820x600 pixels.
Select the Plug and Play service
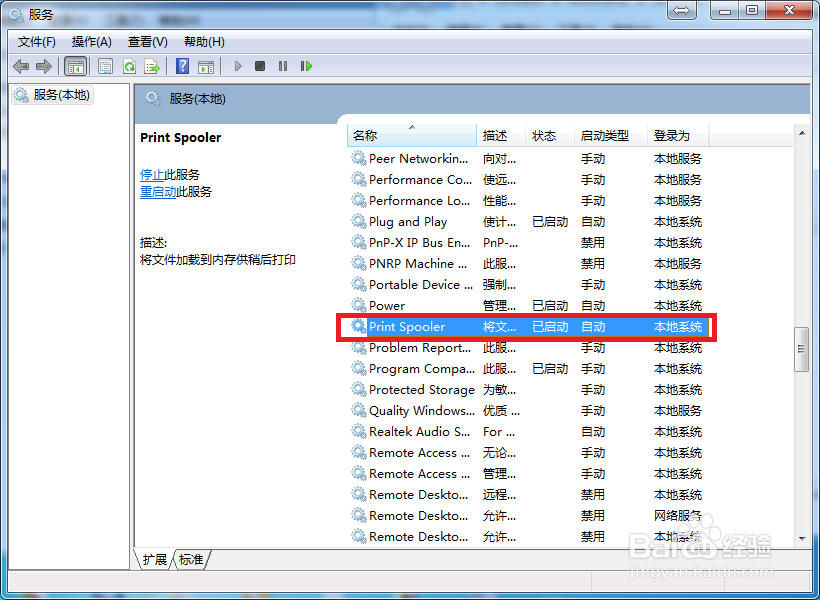(x=408, y=221)
